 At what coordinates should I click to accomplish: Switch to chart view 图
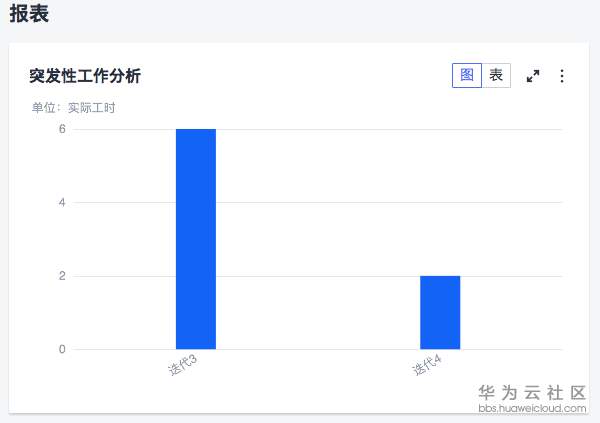(467, 76)
